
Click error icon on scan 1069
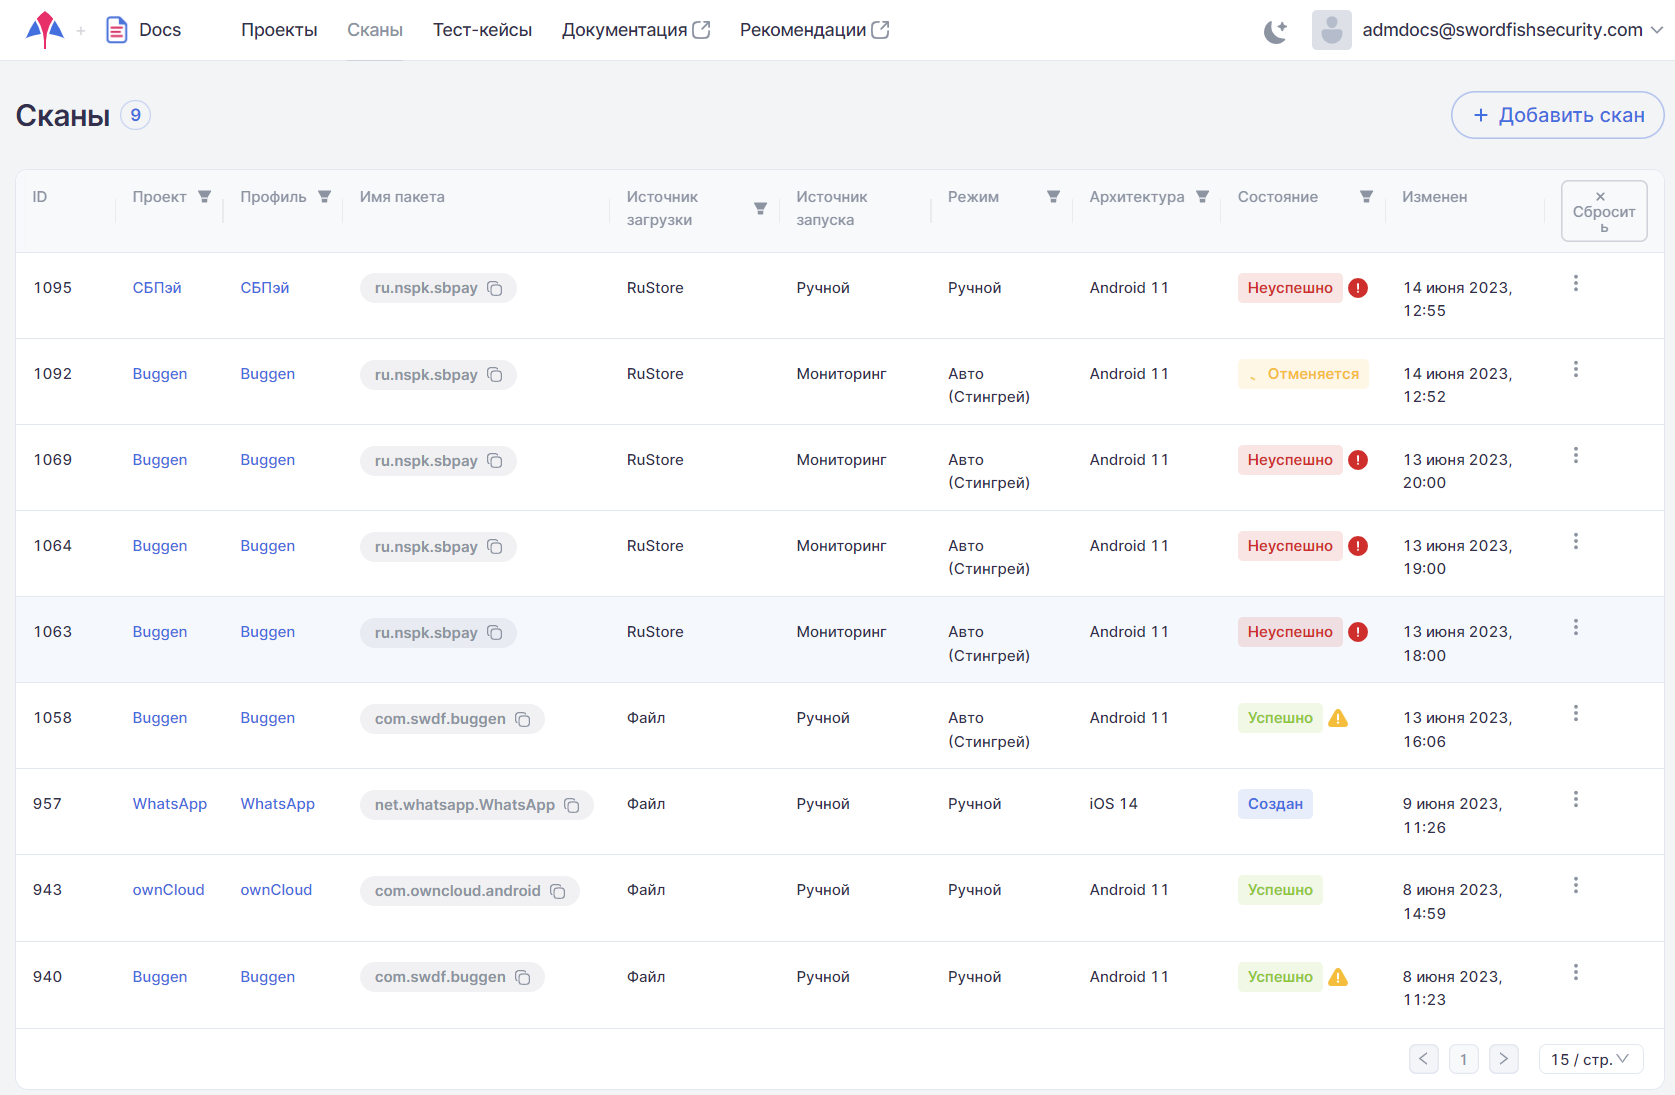[x=1358, y=460]
